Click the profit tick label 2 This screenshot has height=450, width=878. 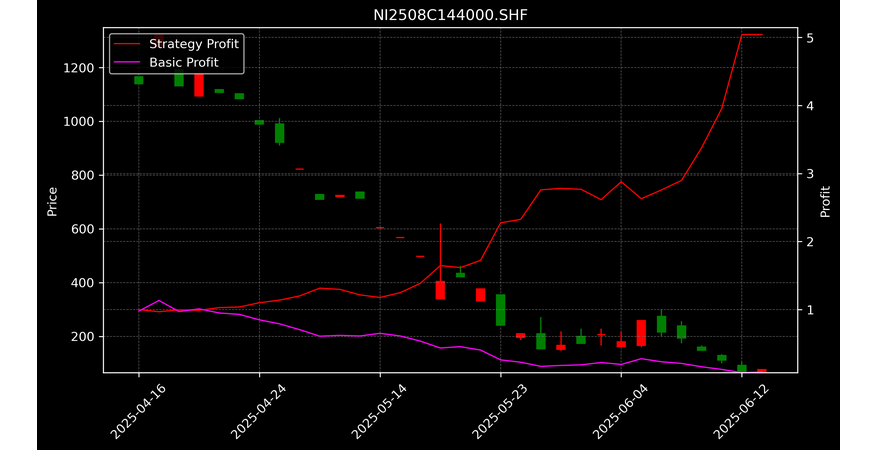(810, 242)
